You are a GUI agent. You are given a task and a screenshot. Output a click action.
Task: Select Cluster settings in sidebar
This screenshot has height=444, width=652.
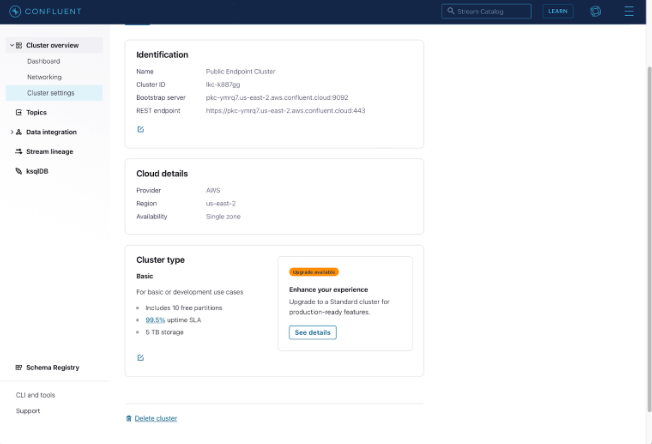[x=54, y=93]
